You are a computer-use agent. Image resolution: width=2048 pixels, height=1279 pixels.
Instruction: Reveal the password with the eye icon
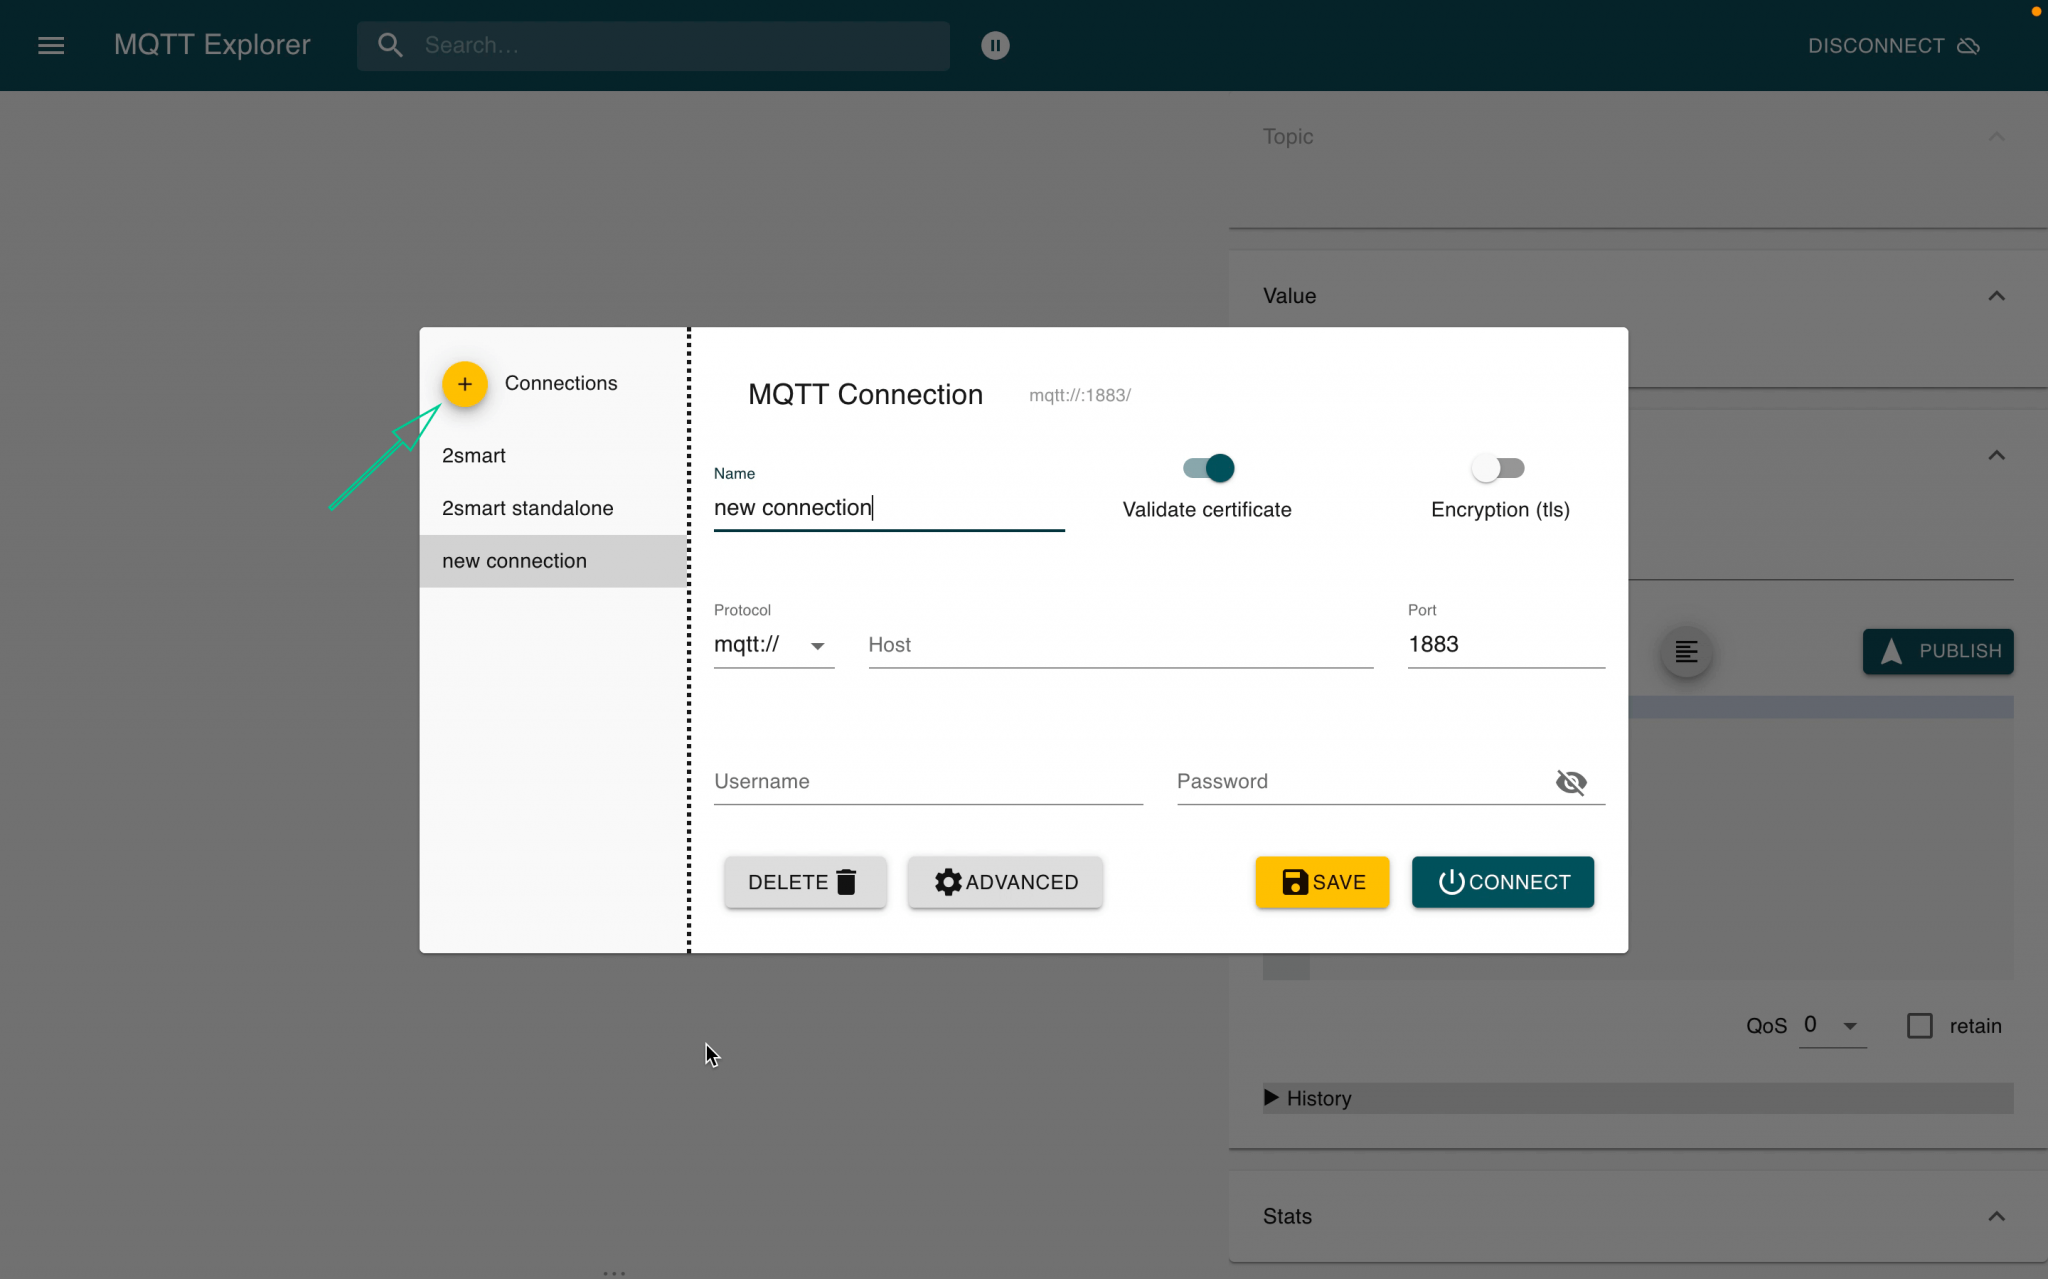click(1570, 782)
